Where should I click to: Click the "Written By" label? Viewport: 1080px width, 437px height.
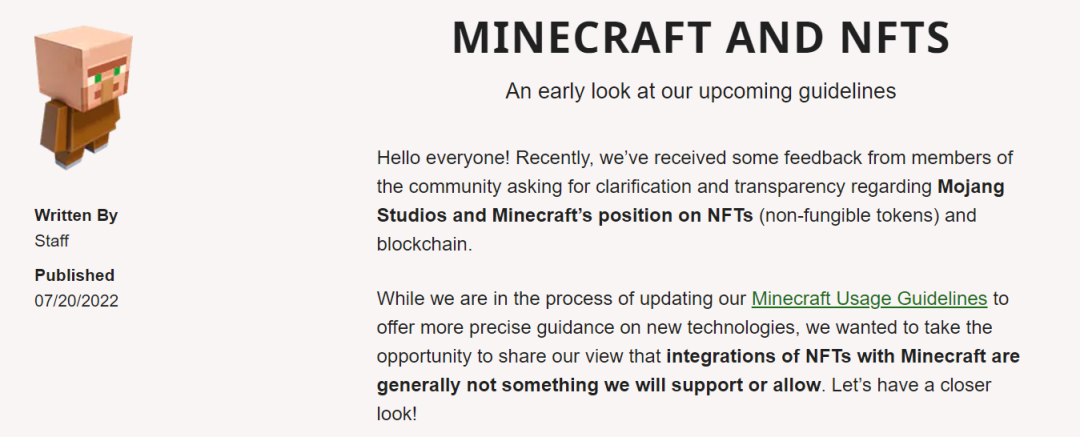[x=76, y=215]
